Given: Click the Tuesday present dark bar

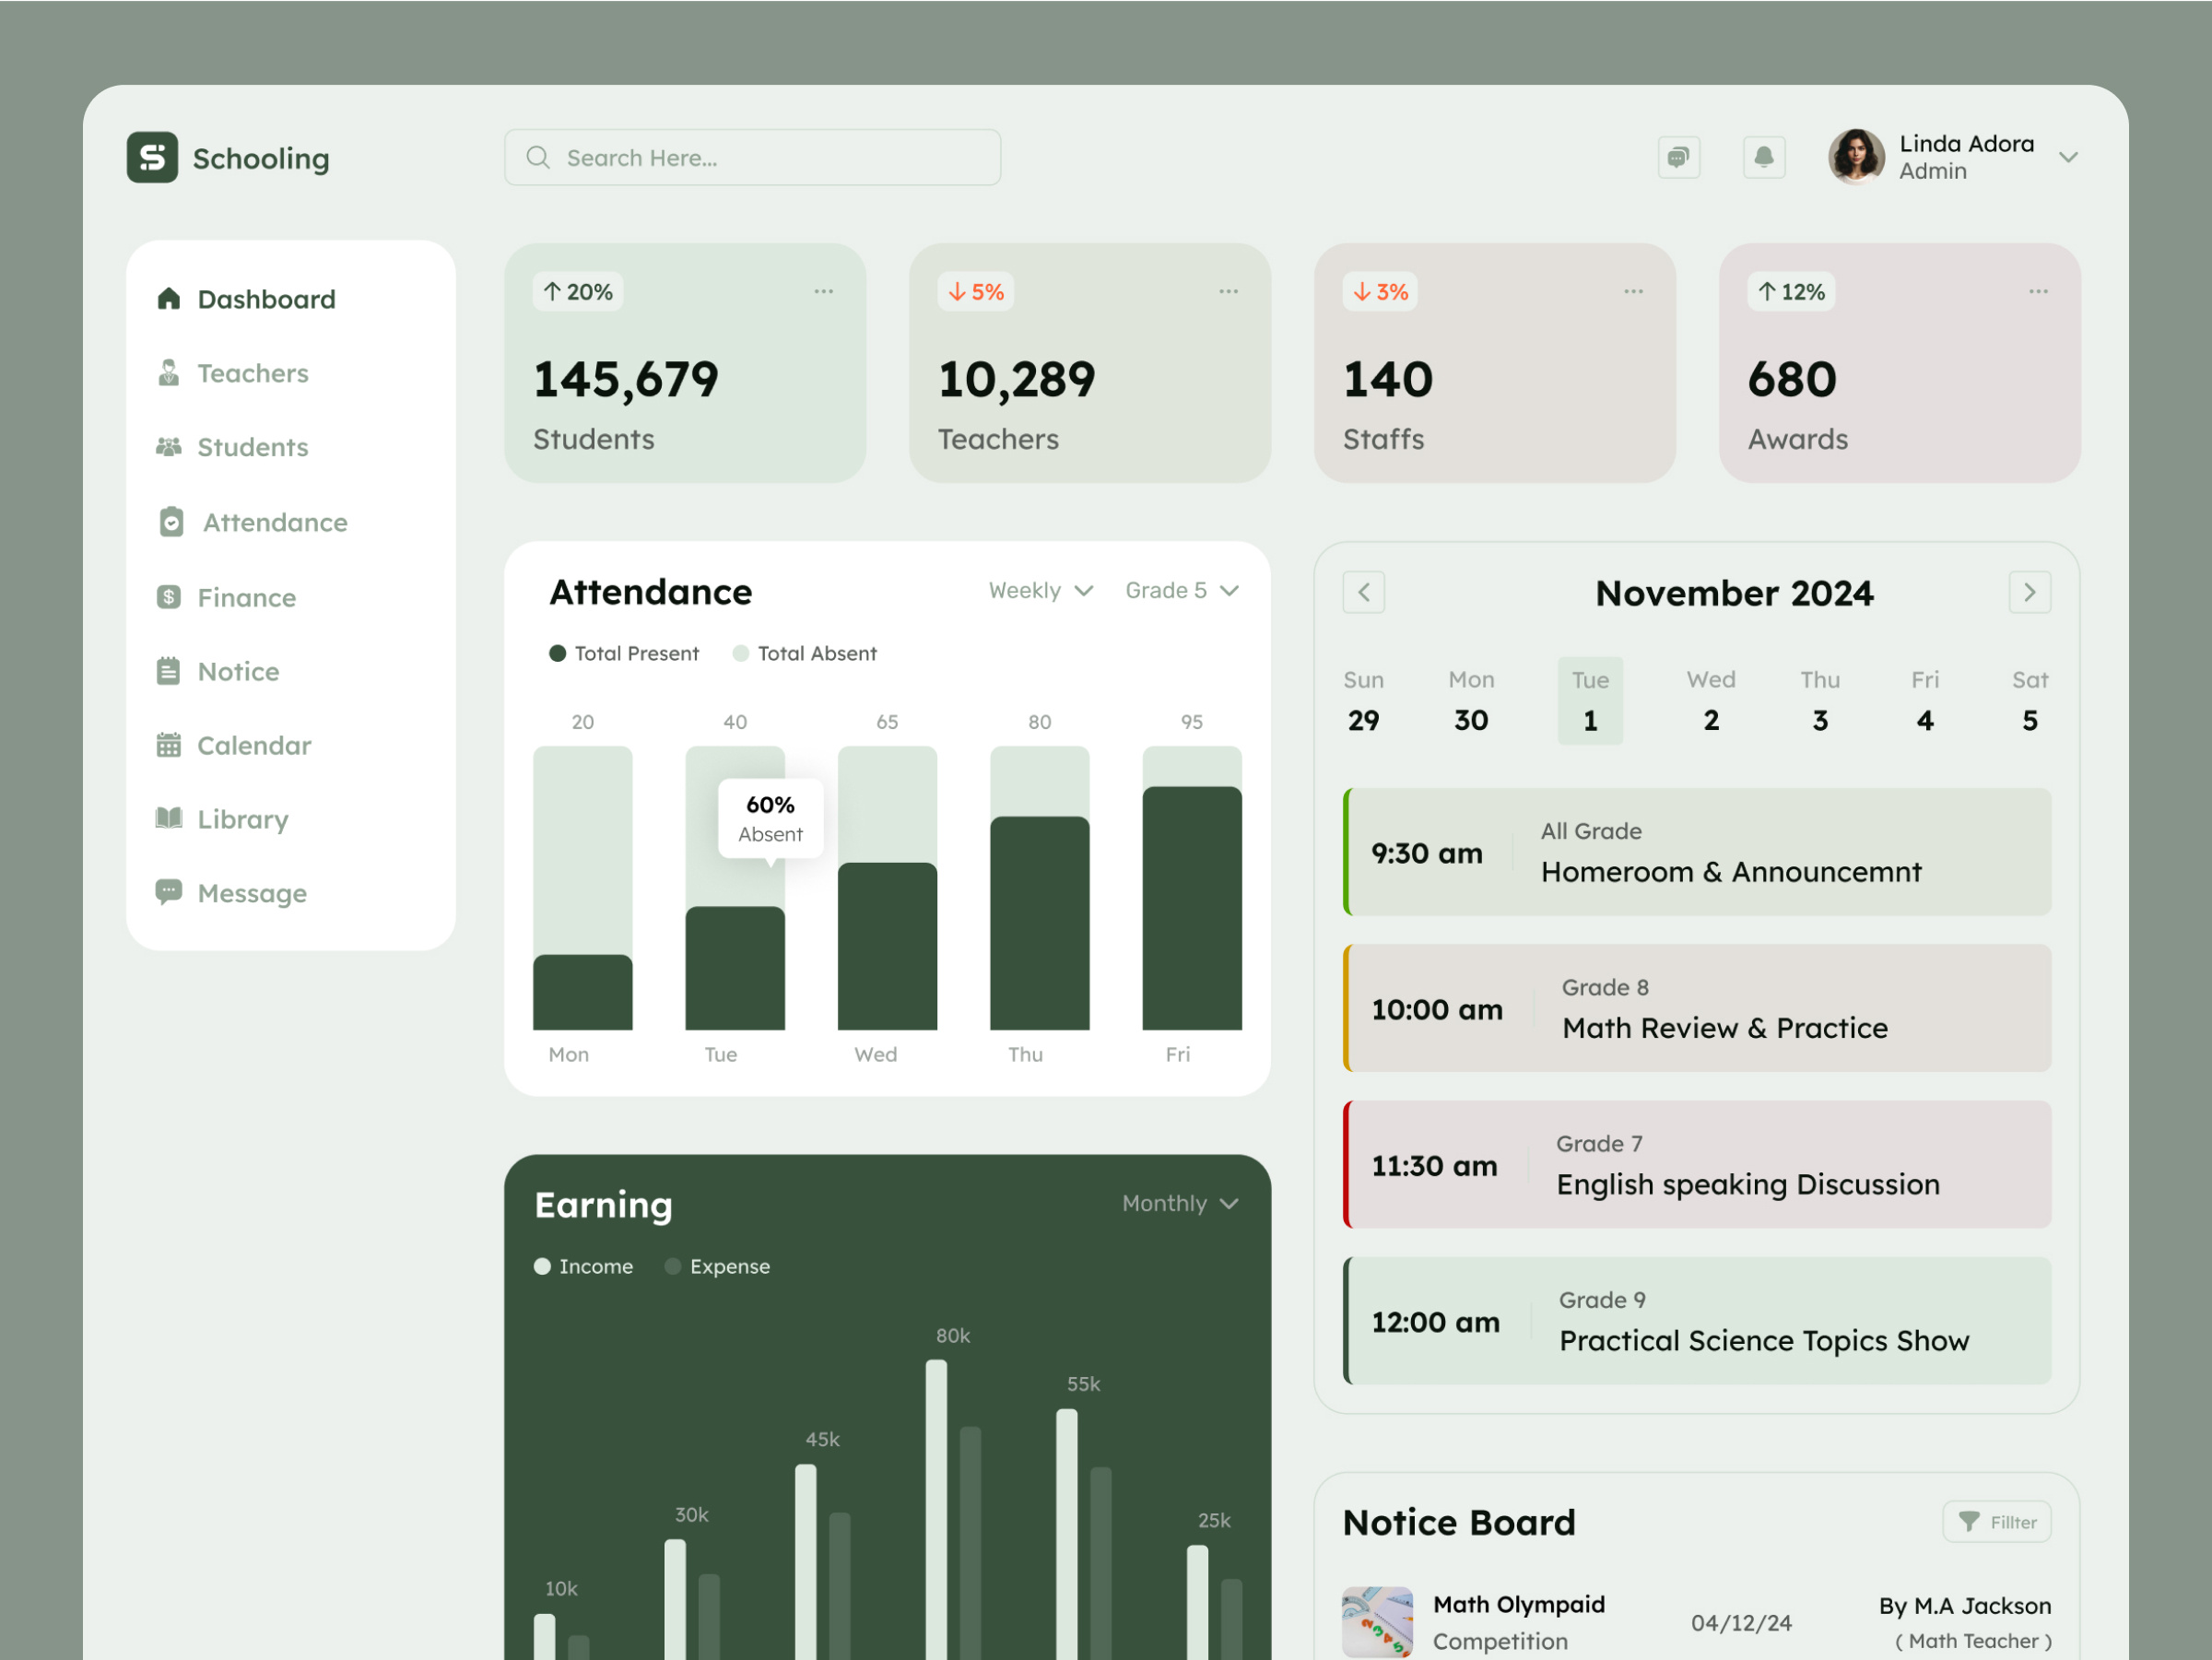Looking at the screenshot, I should pos(735,968).
